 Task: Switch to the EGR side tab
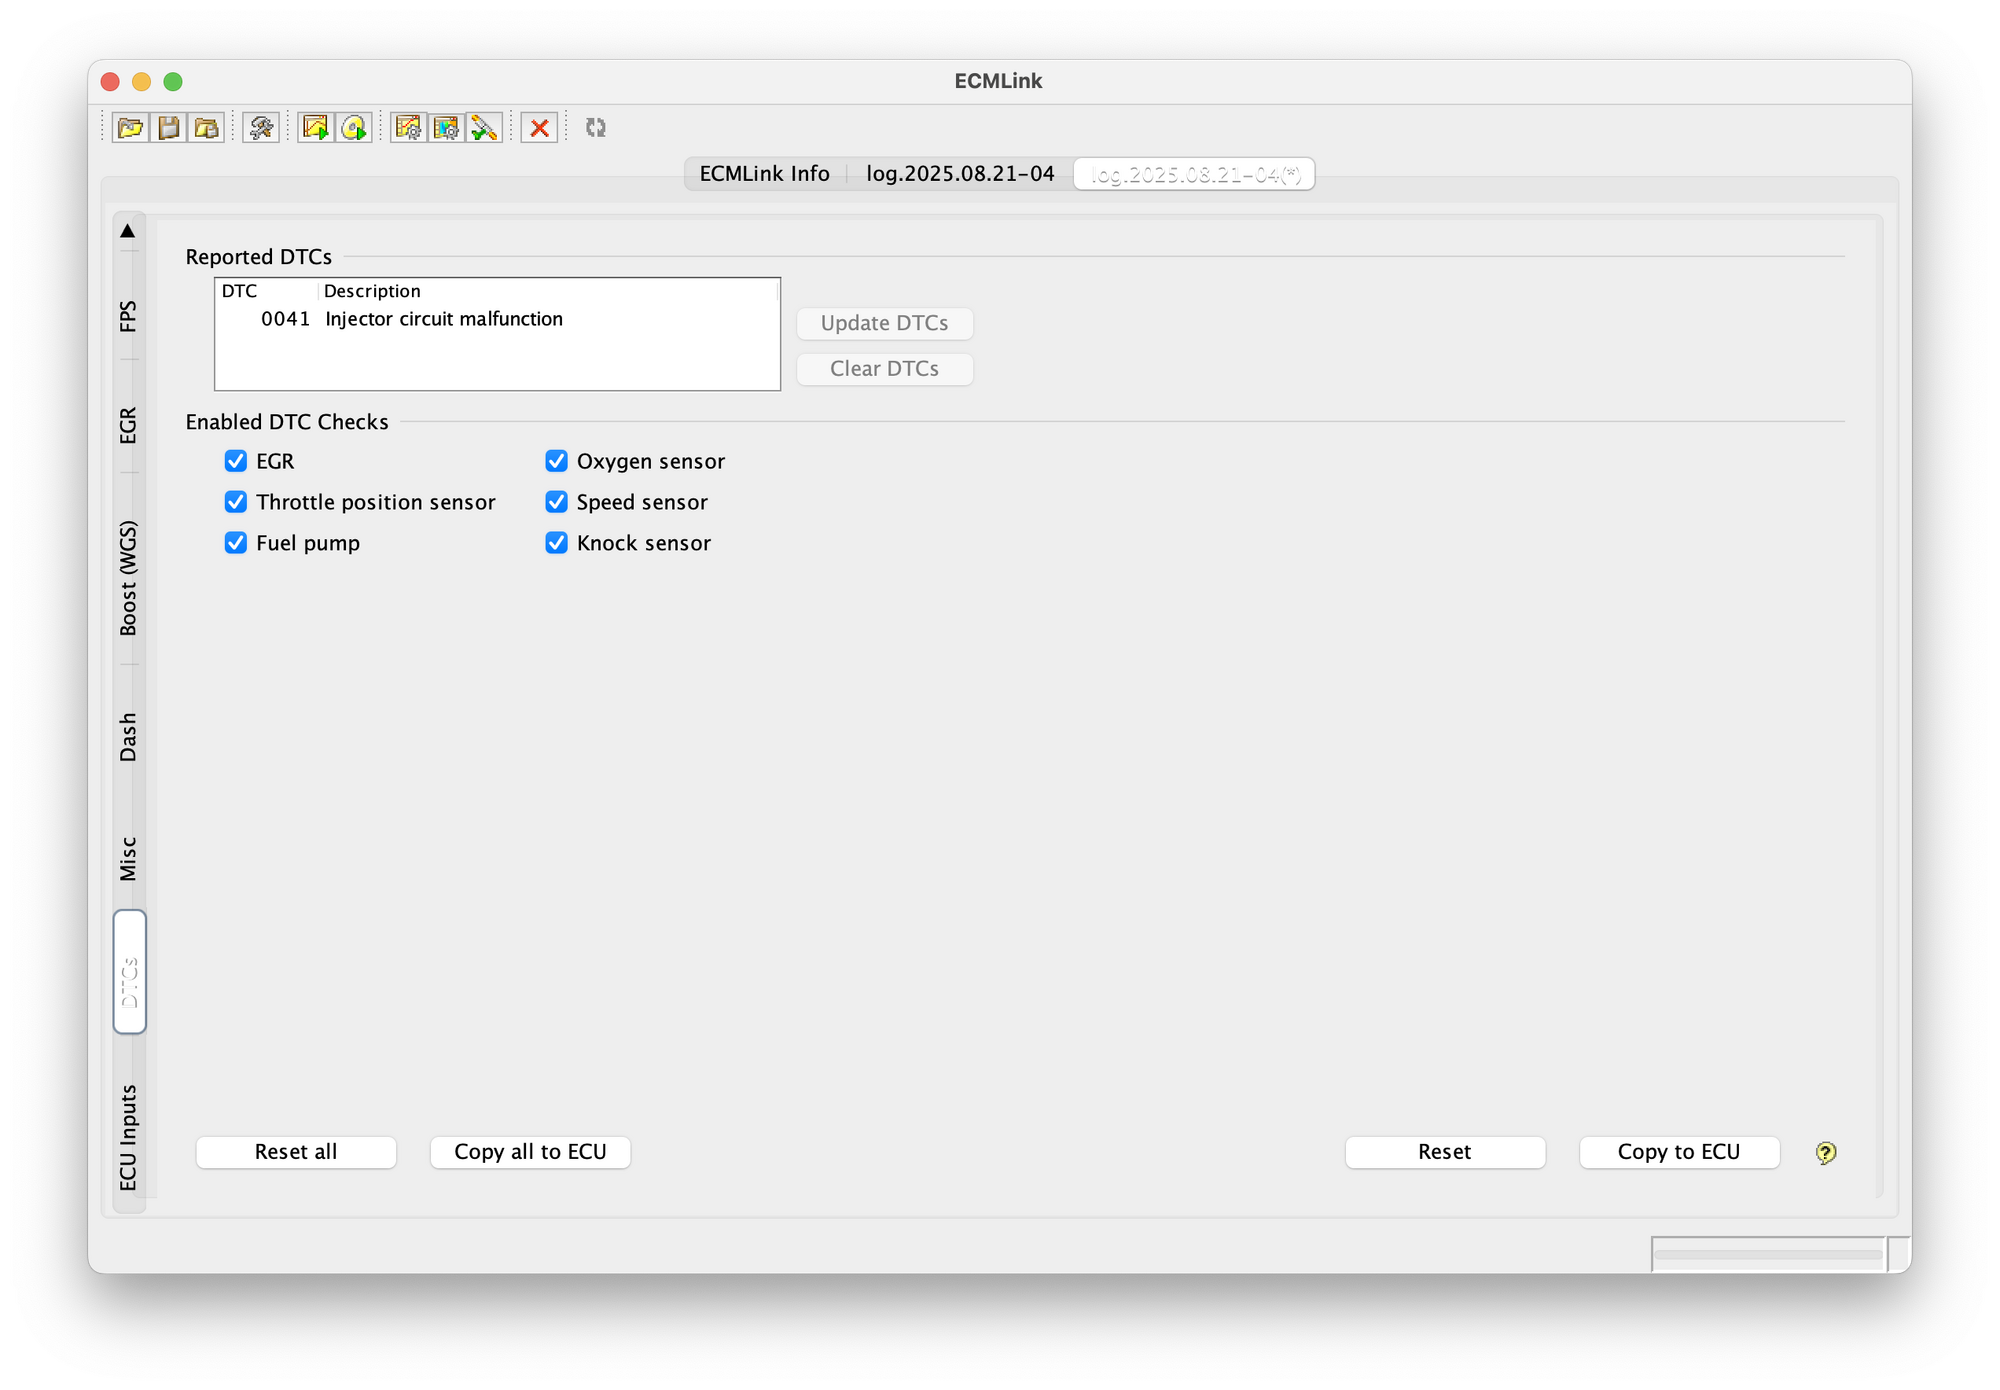pos(129,425)
